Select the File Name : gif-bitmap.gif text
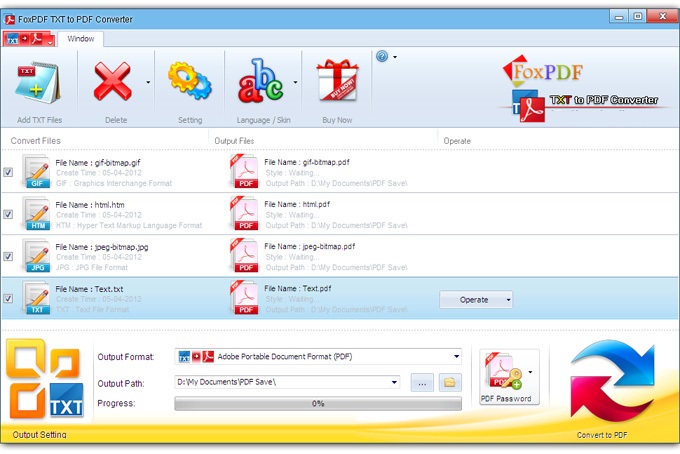The height and width of the screenshot is (454, 680). (98, 163)
